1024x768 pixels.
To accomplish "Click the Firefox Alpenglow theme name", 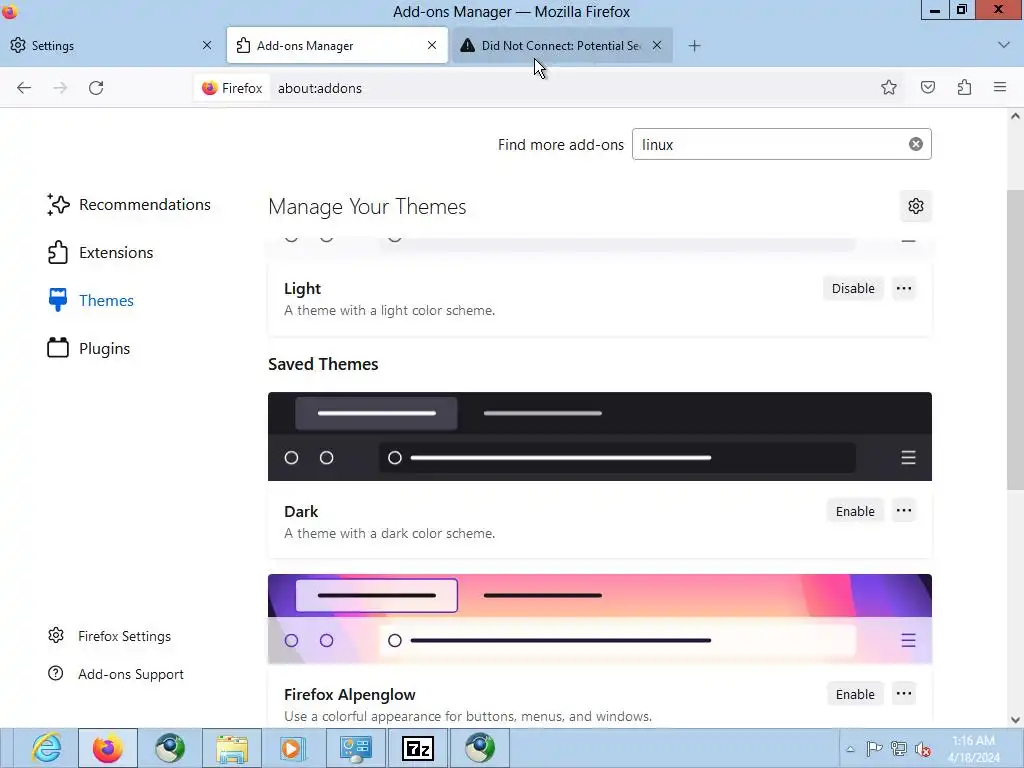I will (x=349, y=695).
